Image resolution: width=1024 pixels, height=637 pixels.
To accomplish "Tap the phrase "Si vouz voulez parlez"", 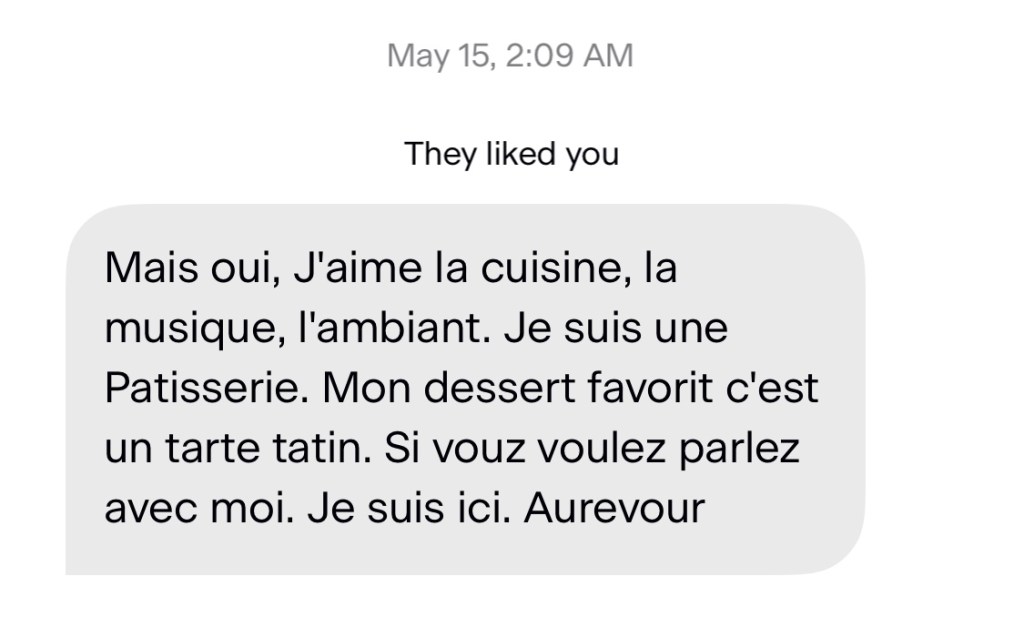I will (591, 449).
